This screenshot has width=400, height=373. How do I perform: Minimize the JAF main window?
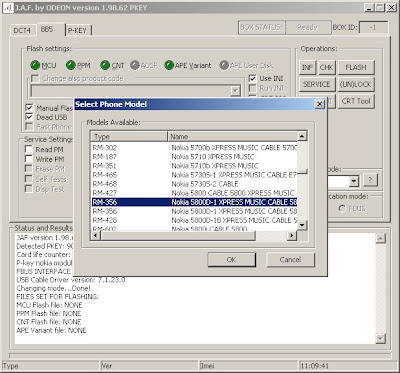369,8
